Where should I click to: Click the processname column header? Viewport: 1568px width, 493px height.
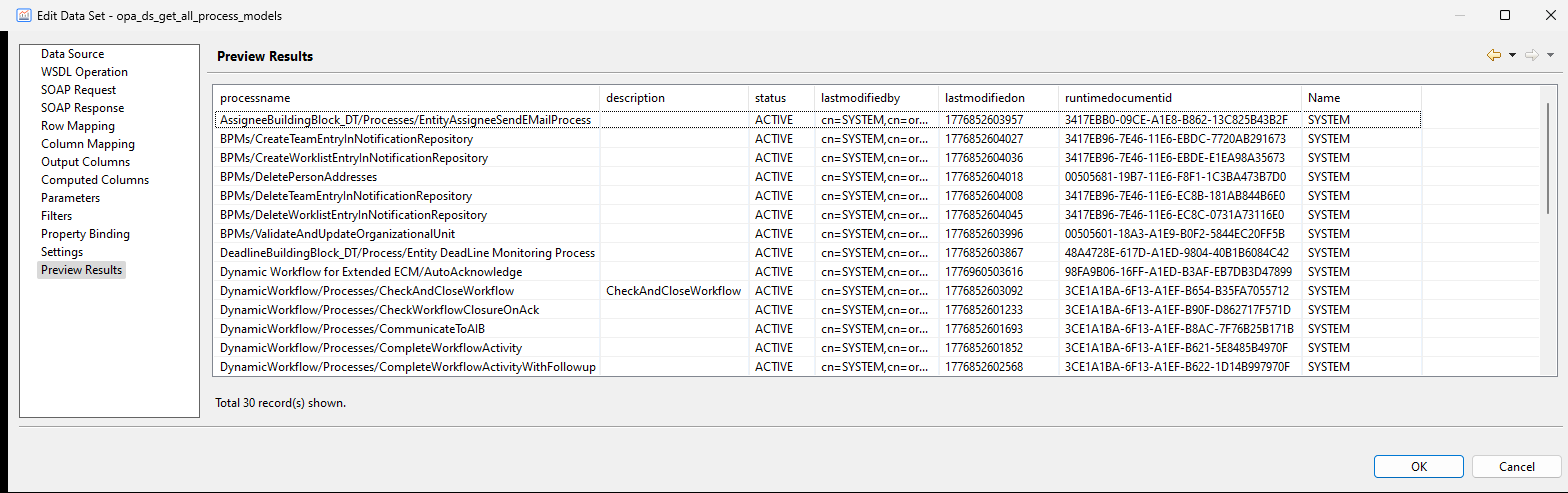coord(406,98)
